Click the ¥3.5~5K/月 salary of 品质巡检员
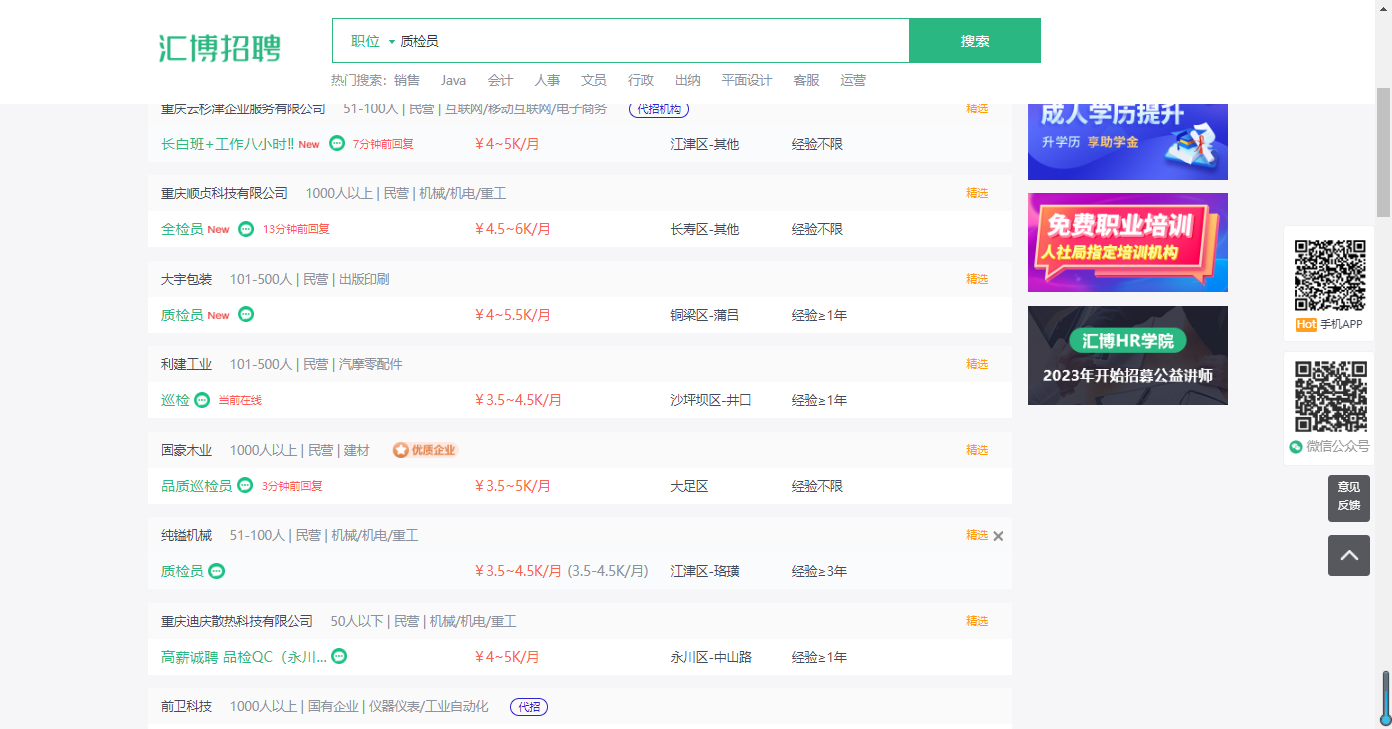Viewport: 1392px width, 729px height. (513, 486)
